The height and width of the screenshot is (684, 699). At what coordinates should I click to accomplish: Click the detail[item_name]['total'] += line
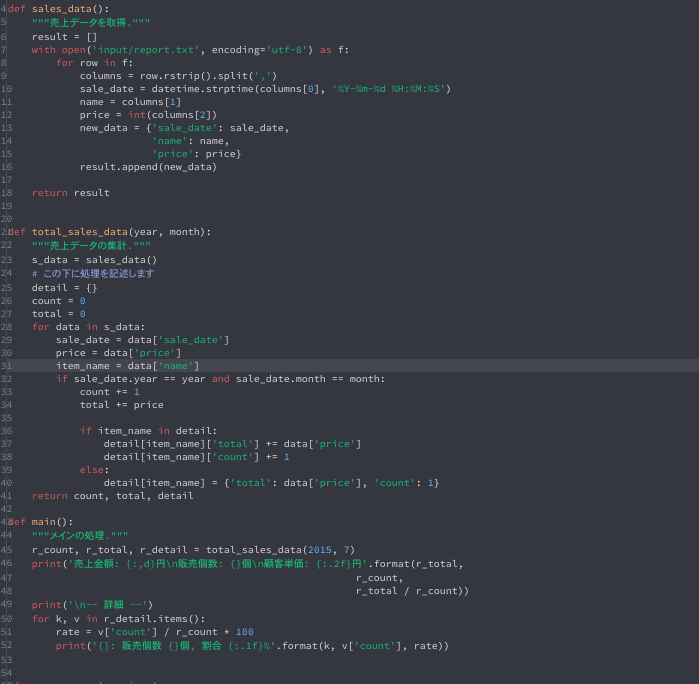(232, 444)
